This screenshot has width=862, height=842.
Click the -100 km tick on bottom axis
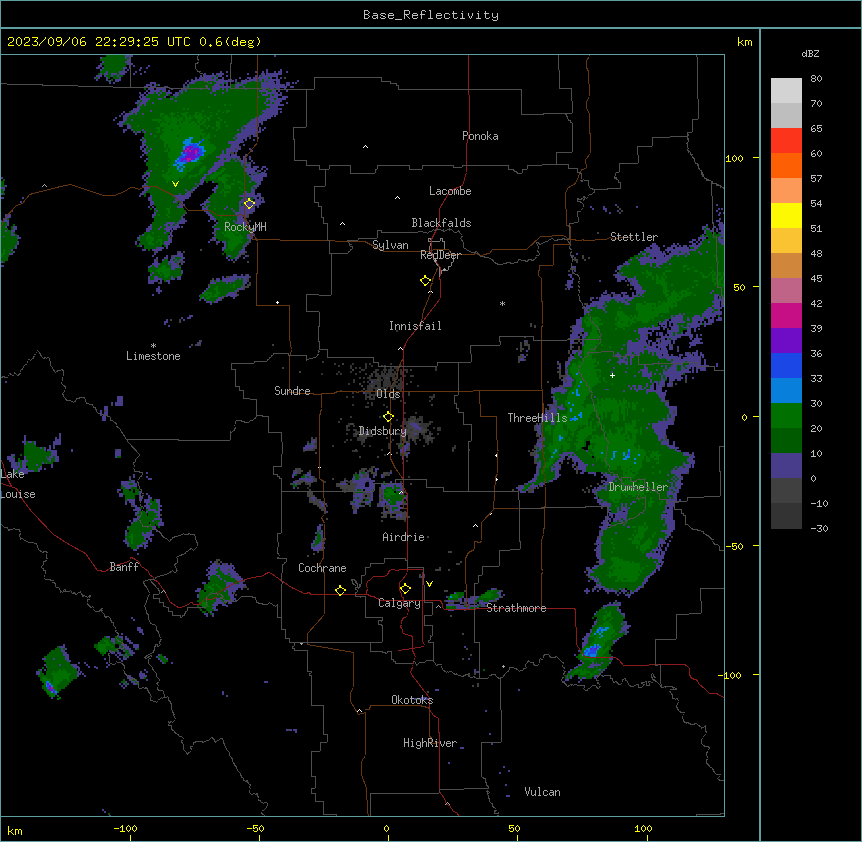coord(125,828)
